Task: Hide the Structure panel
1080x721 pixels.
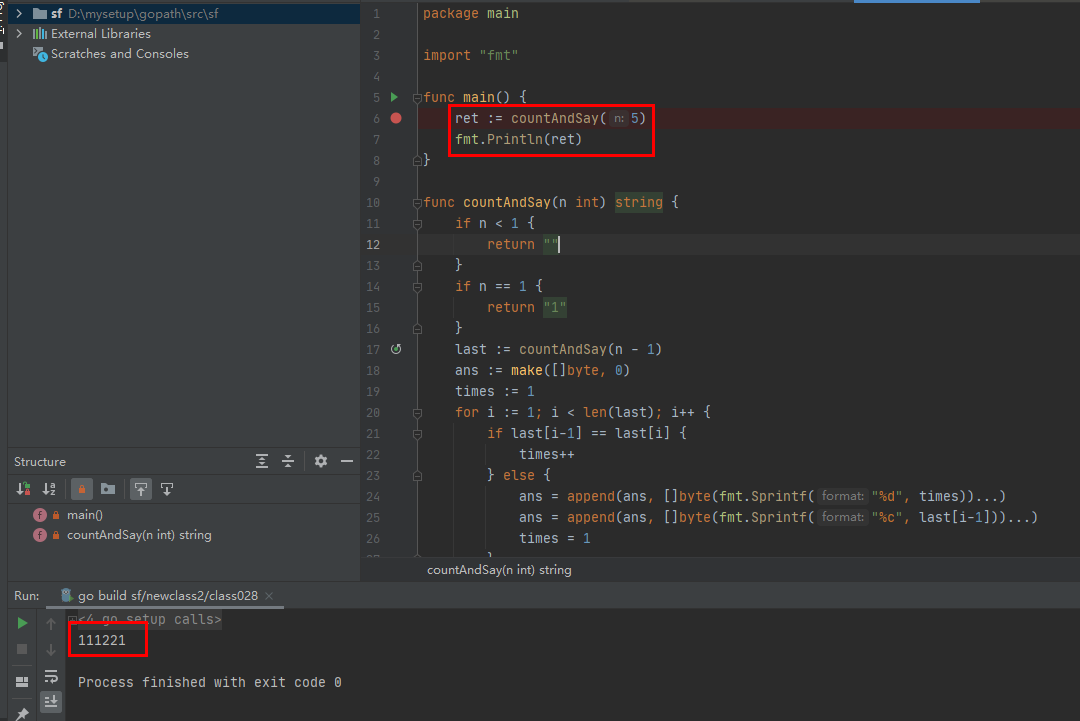Action: (347, 461)
